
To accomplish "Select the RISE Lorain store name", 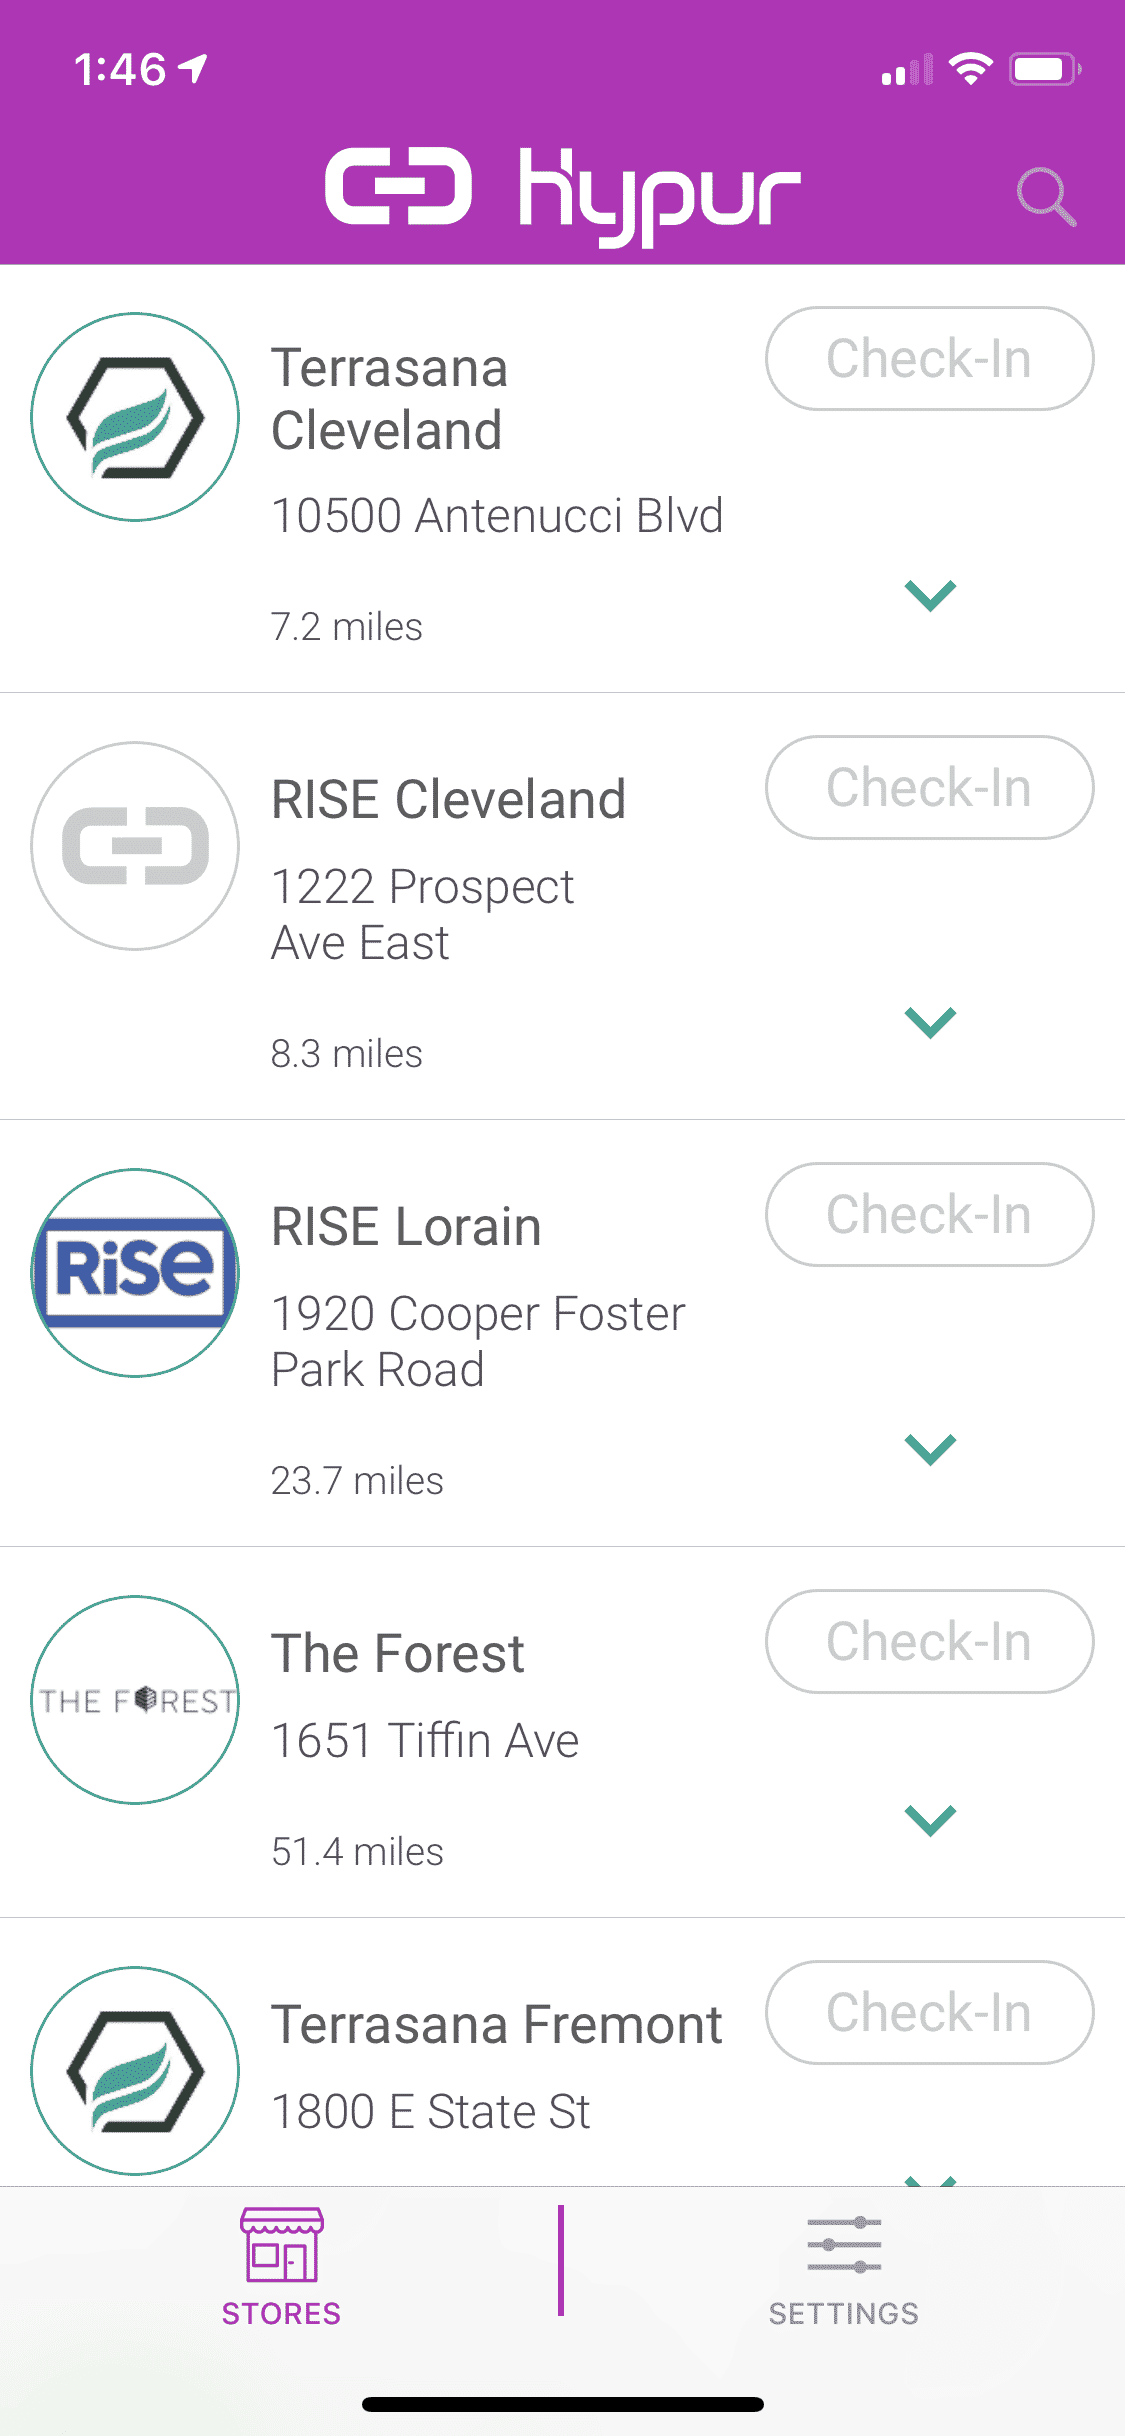I will click(x=406, y=1227).
